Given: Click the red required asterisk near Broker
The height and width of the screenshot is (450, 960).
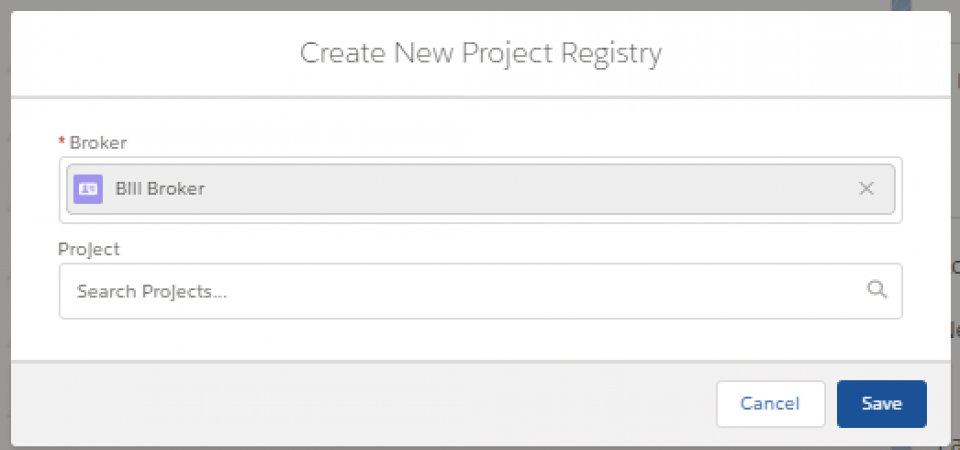Looking at the screenshot, I should click(63, 143).
